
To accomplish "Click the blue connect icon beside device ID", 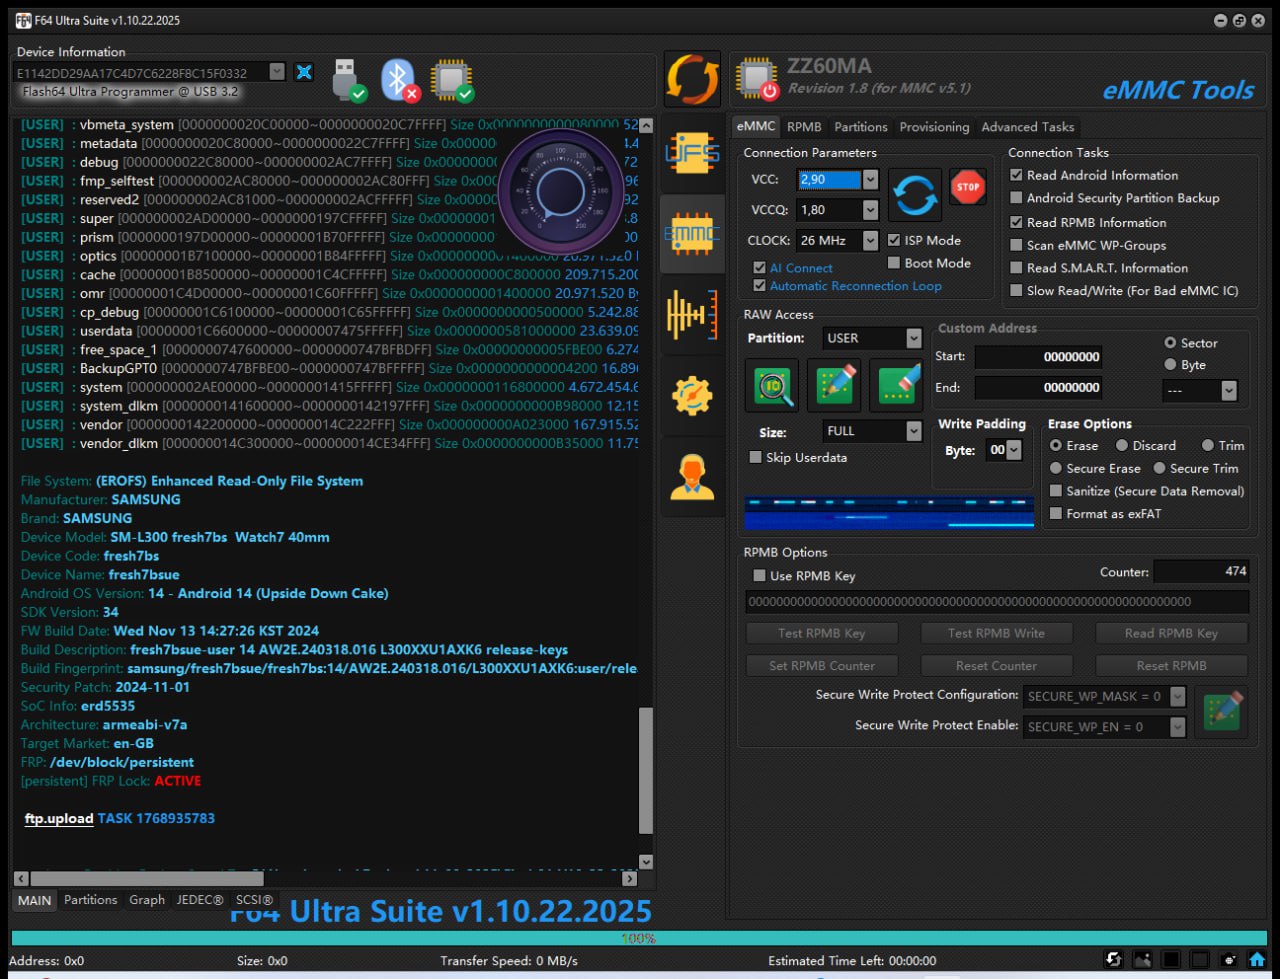I will tap(304, 72).
